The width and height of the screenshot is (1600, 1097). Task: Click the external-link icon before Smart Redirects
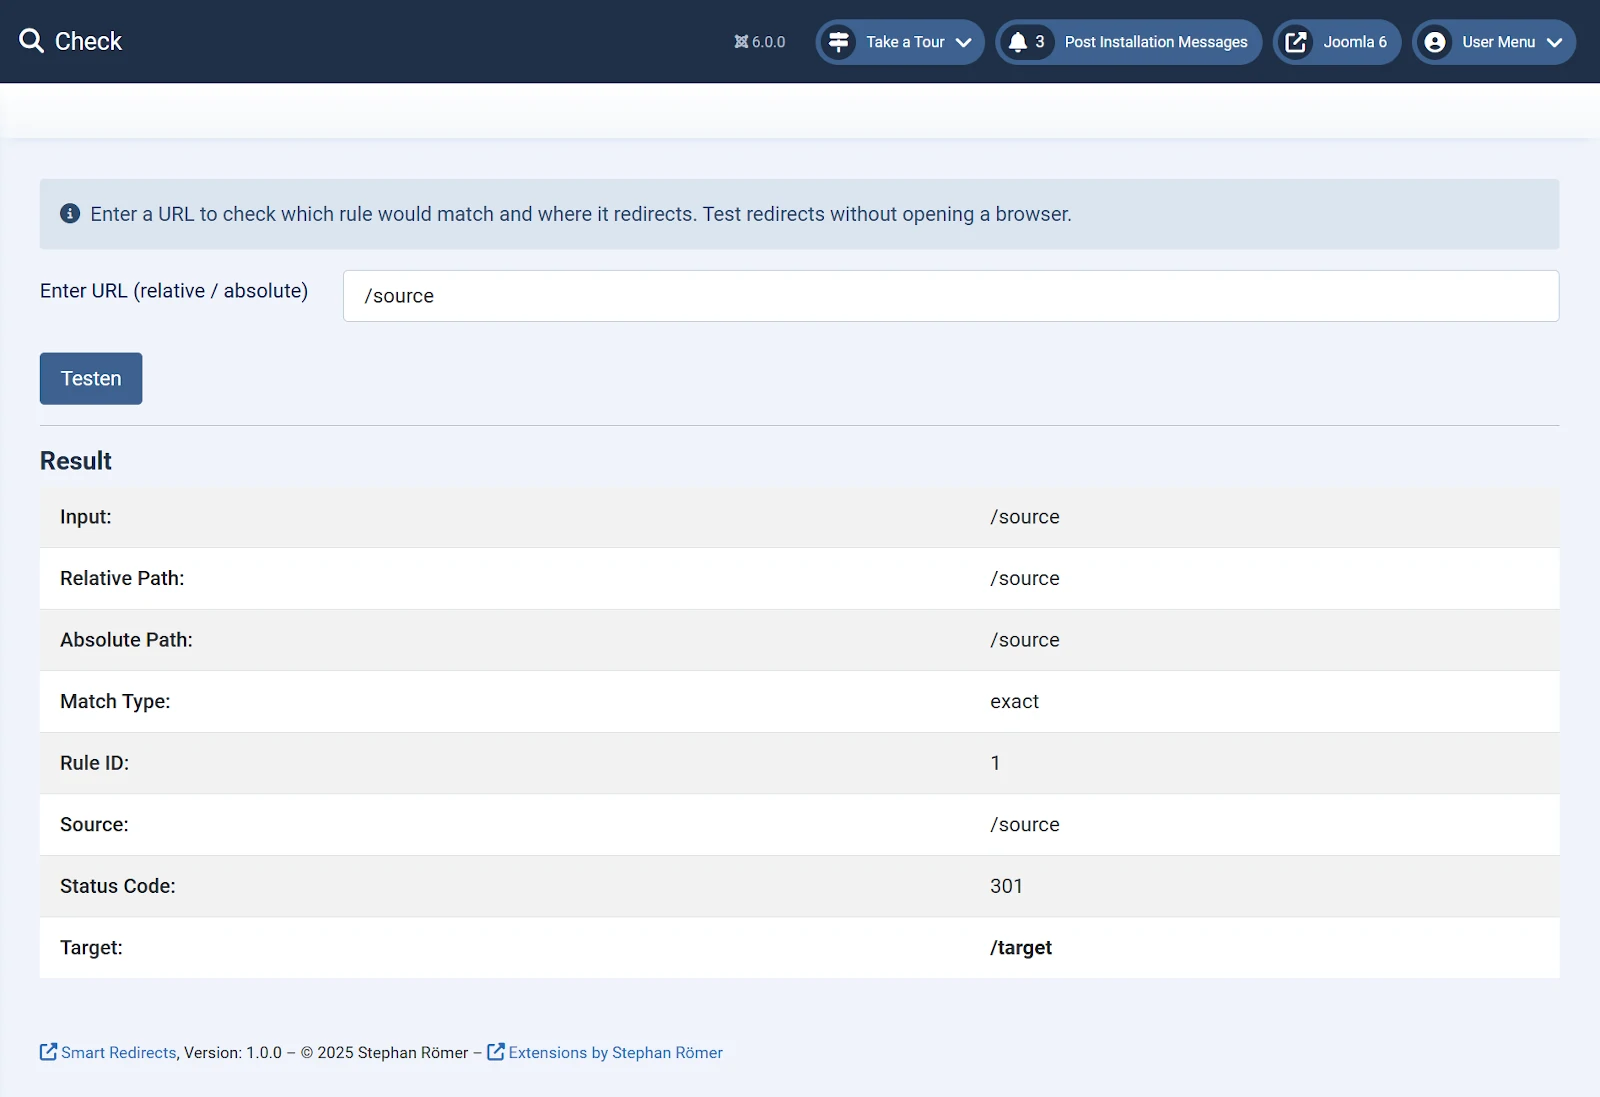point(48,1052)
